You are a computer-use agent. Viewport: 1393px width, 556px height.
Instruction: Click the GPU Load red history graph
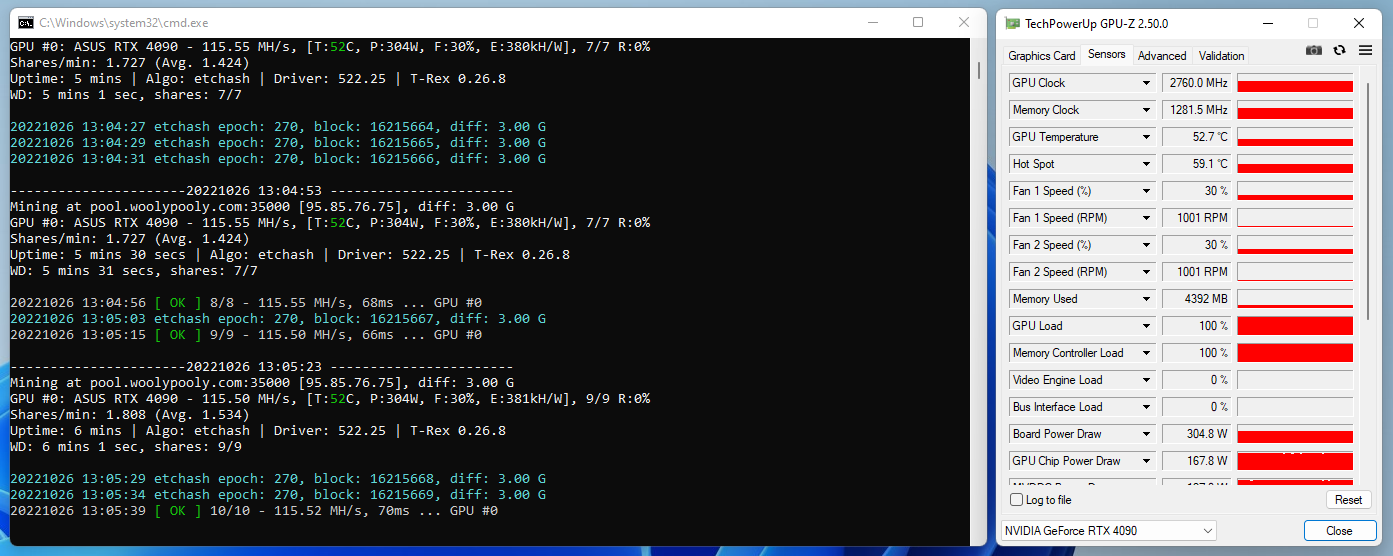(1295, 326)
